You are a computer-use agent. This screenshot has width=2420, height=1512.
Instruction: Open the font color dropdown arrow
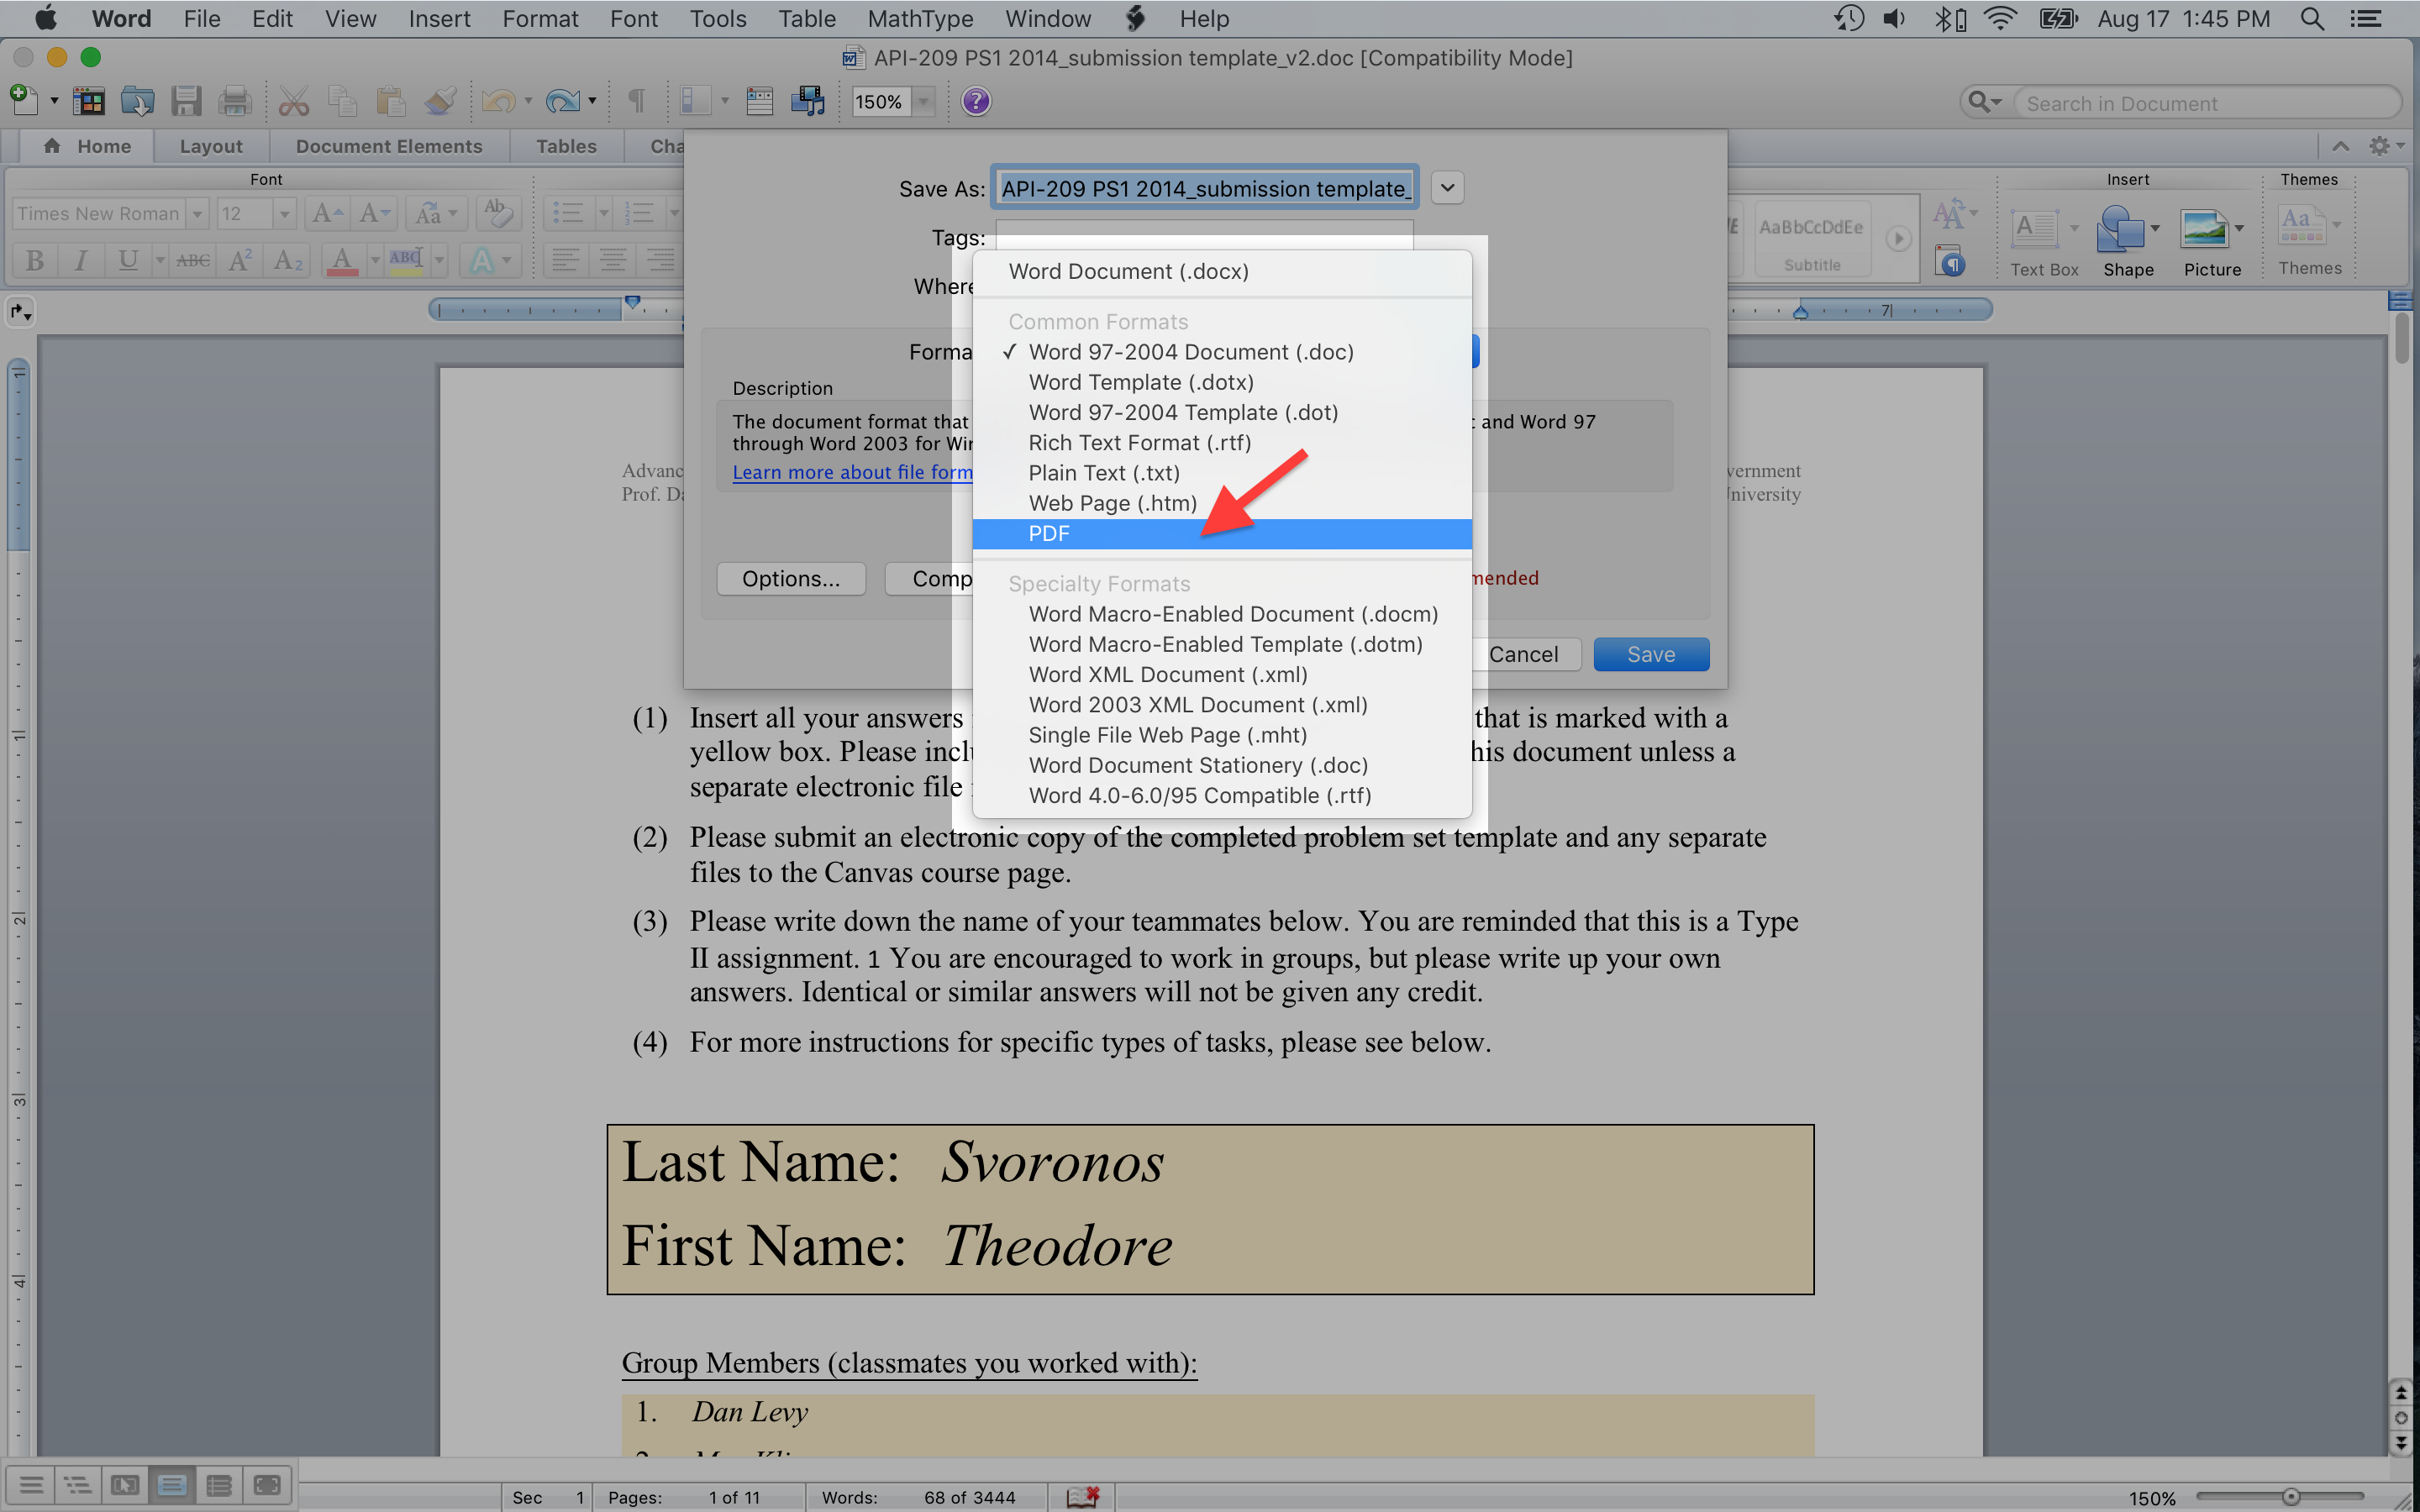[375, 261]
